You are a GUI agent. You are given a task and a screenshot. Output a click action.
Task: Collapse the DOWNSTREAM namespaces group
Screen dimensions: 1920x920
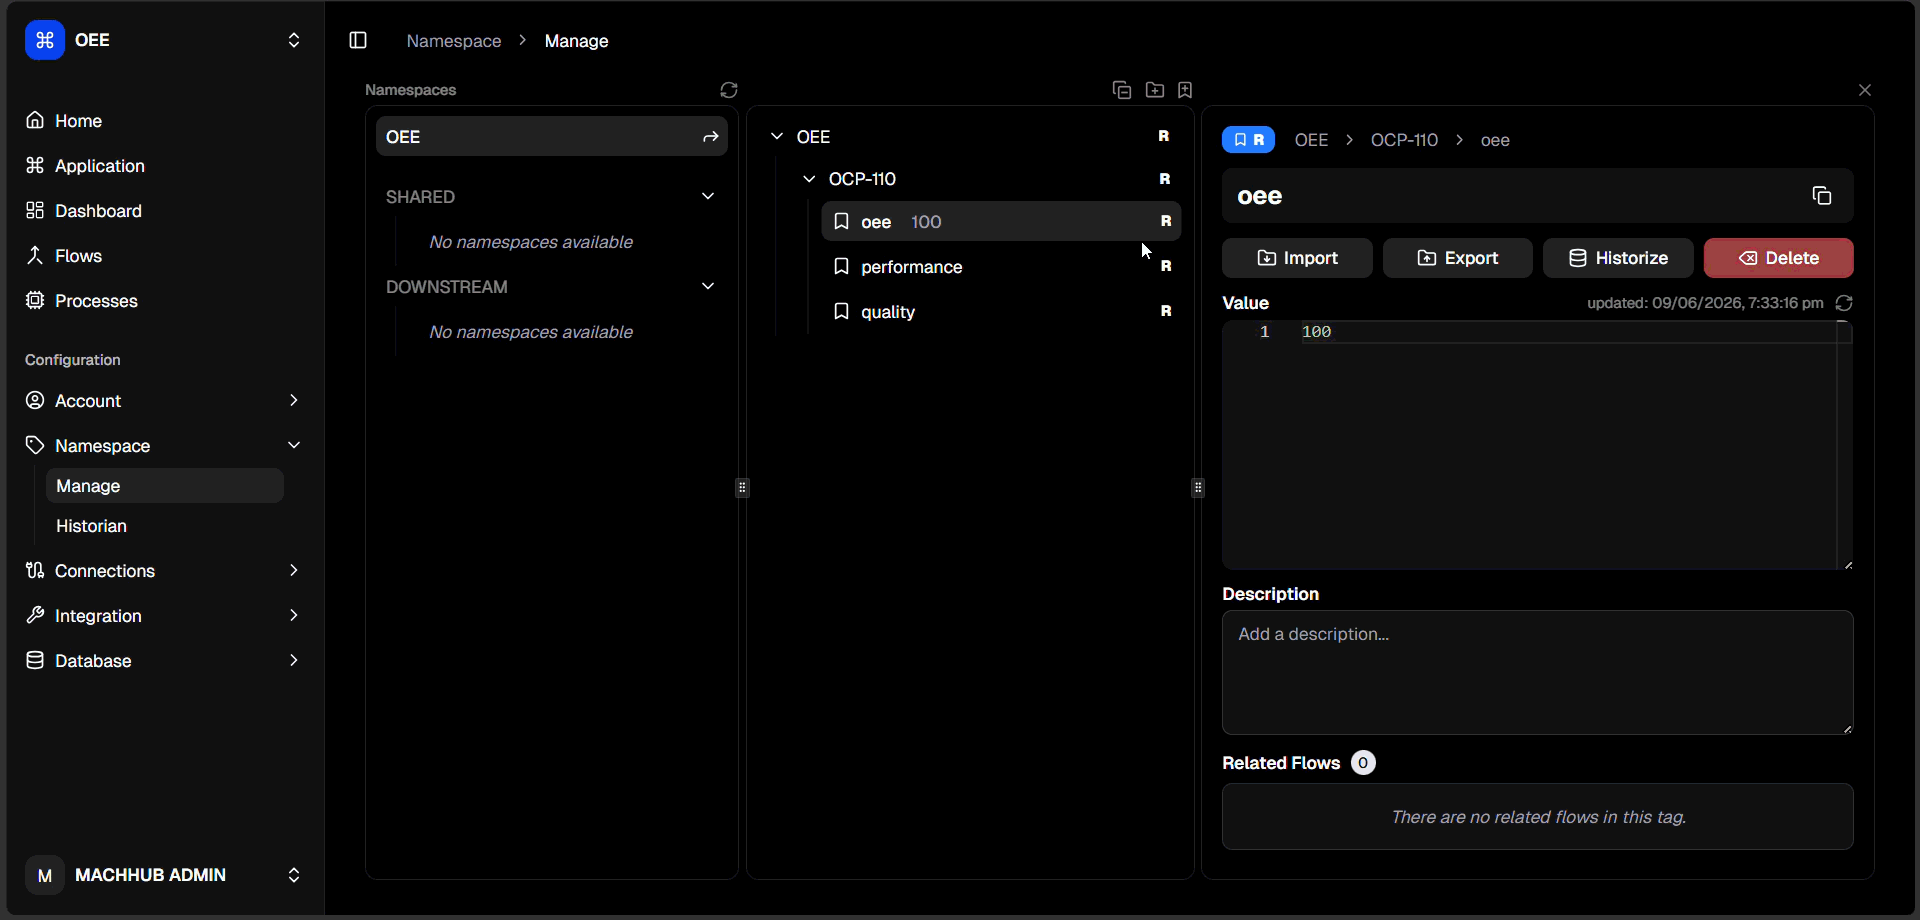(708, 286)
